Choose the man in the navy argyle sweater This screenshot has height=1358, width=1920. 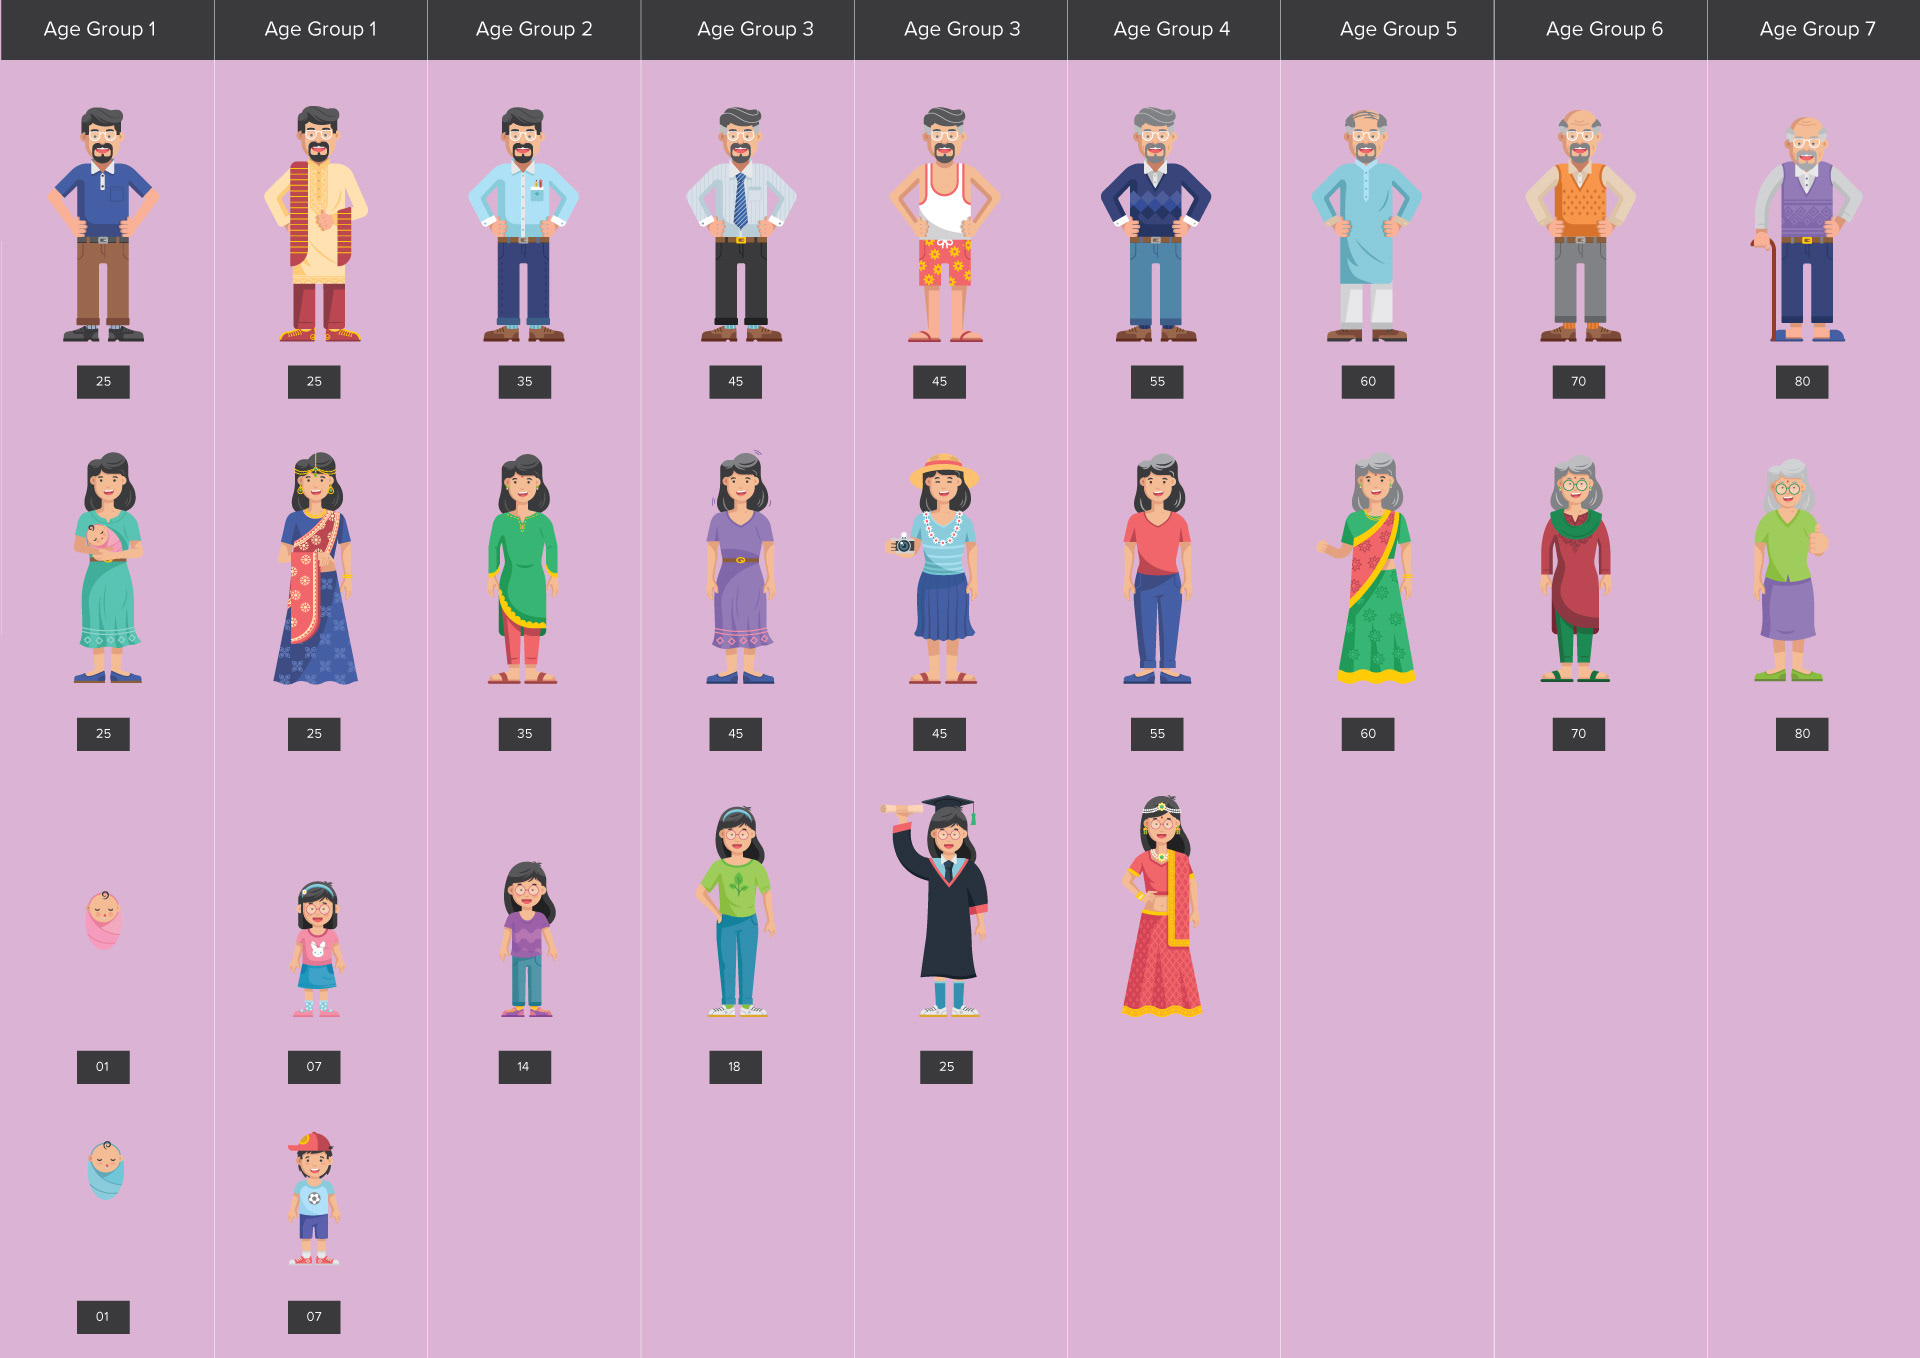[x=1156, y=224]
